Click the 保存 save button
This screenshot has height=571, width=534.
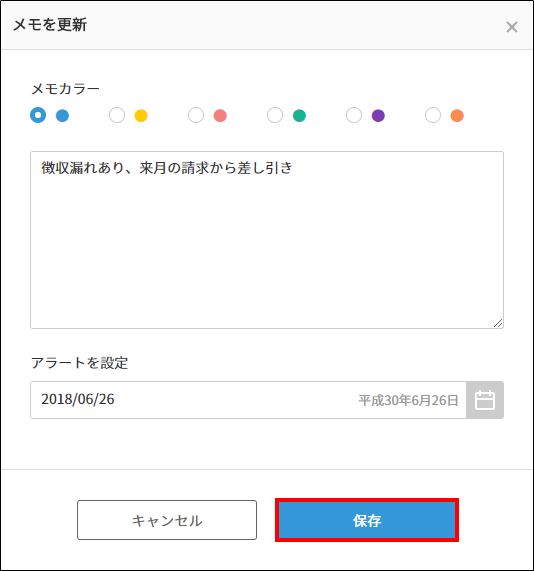(x=367, y=520)
